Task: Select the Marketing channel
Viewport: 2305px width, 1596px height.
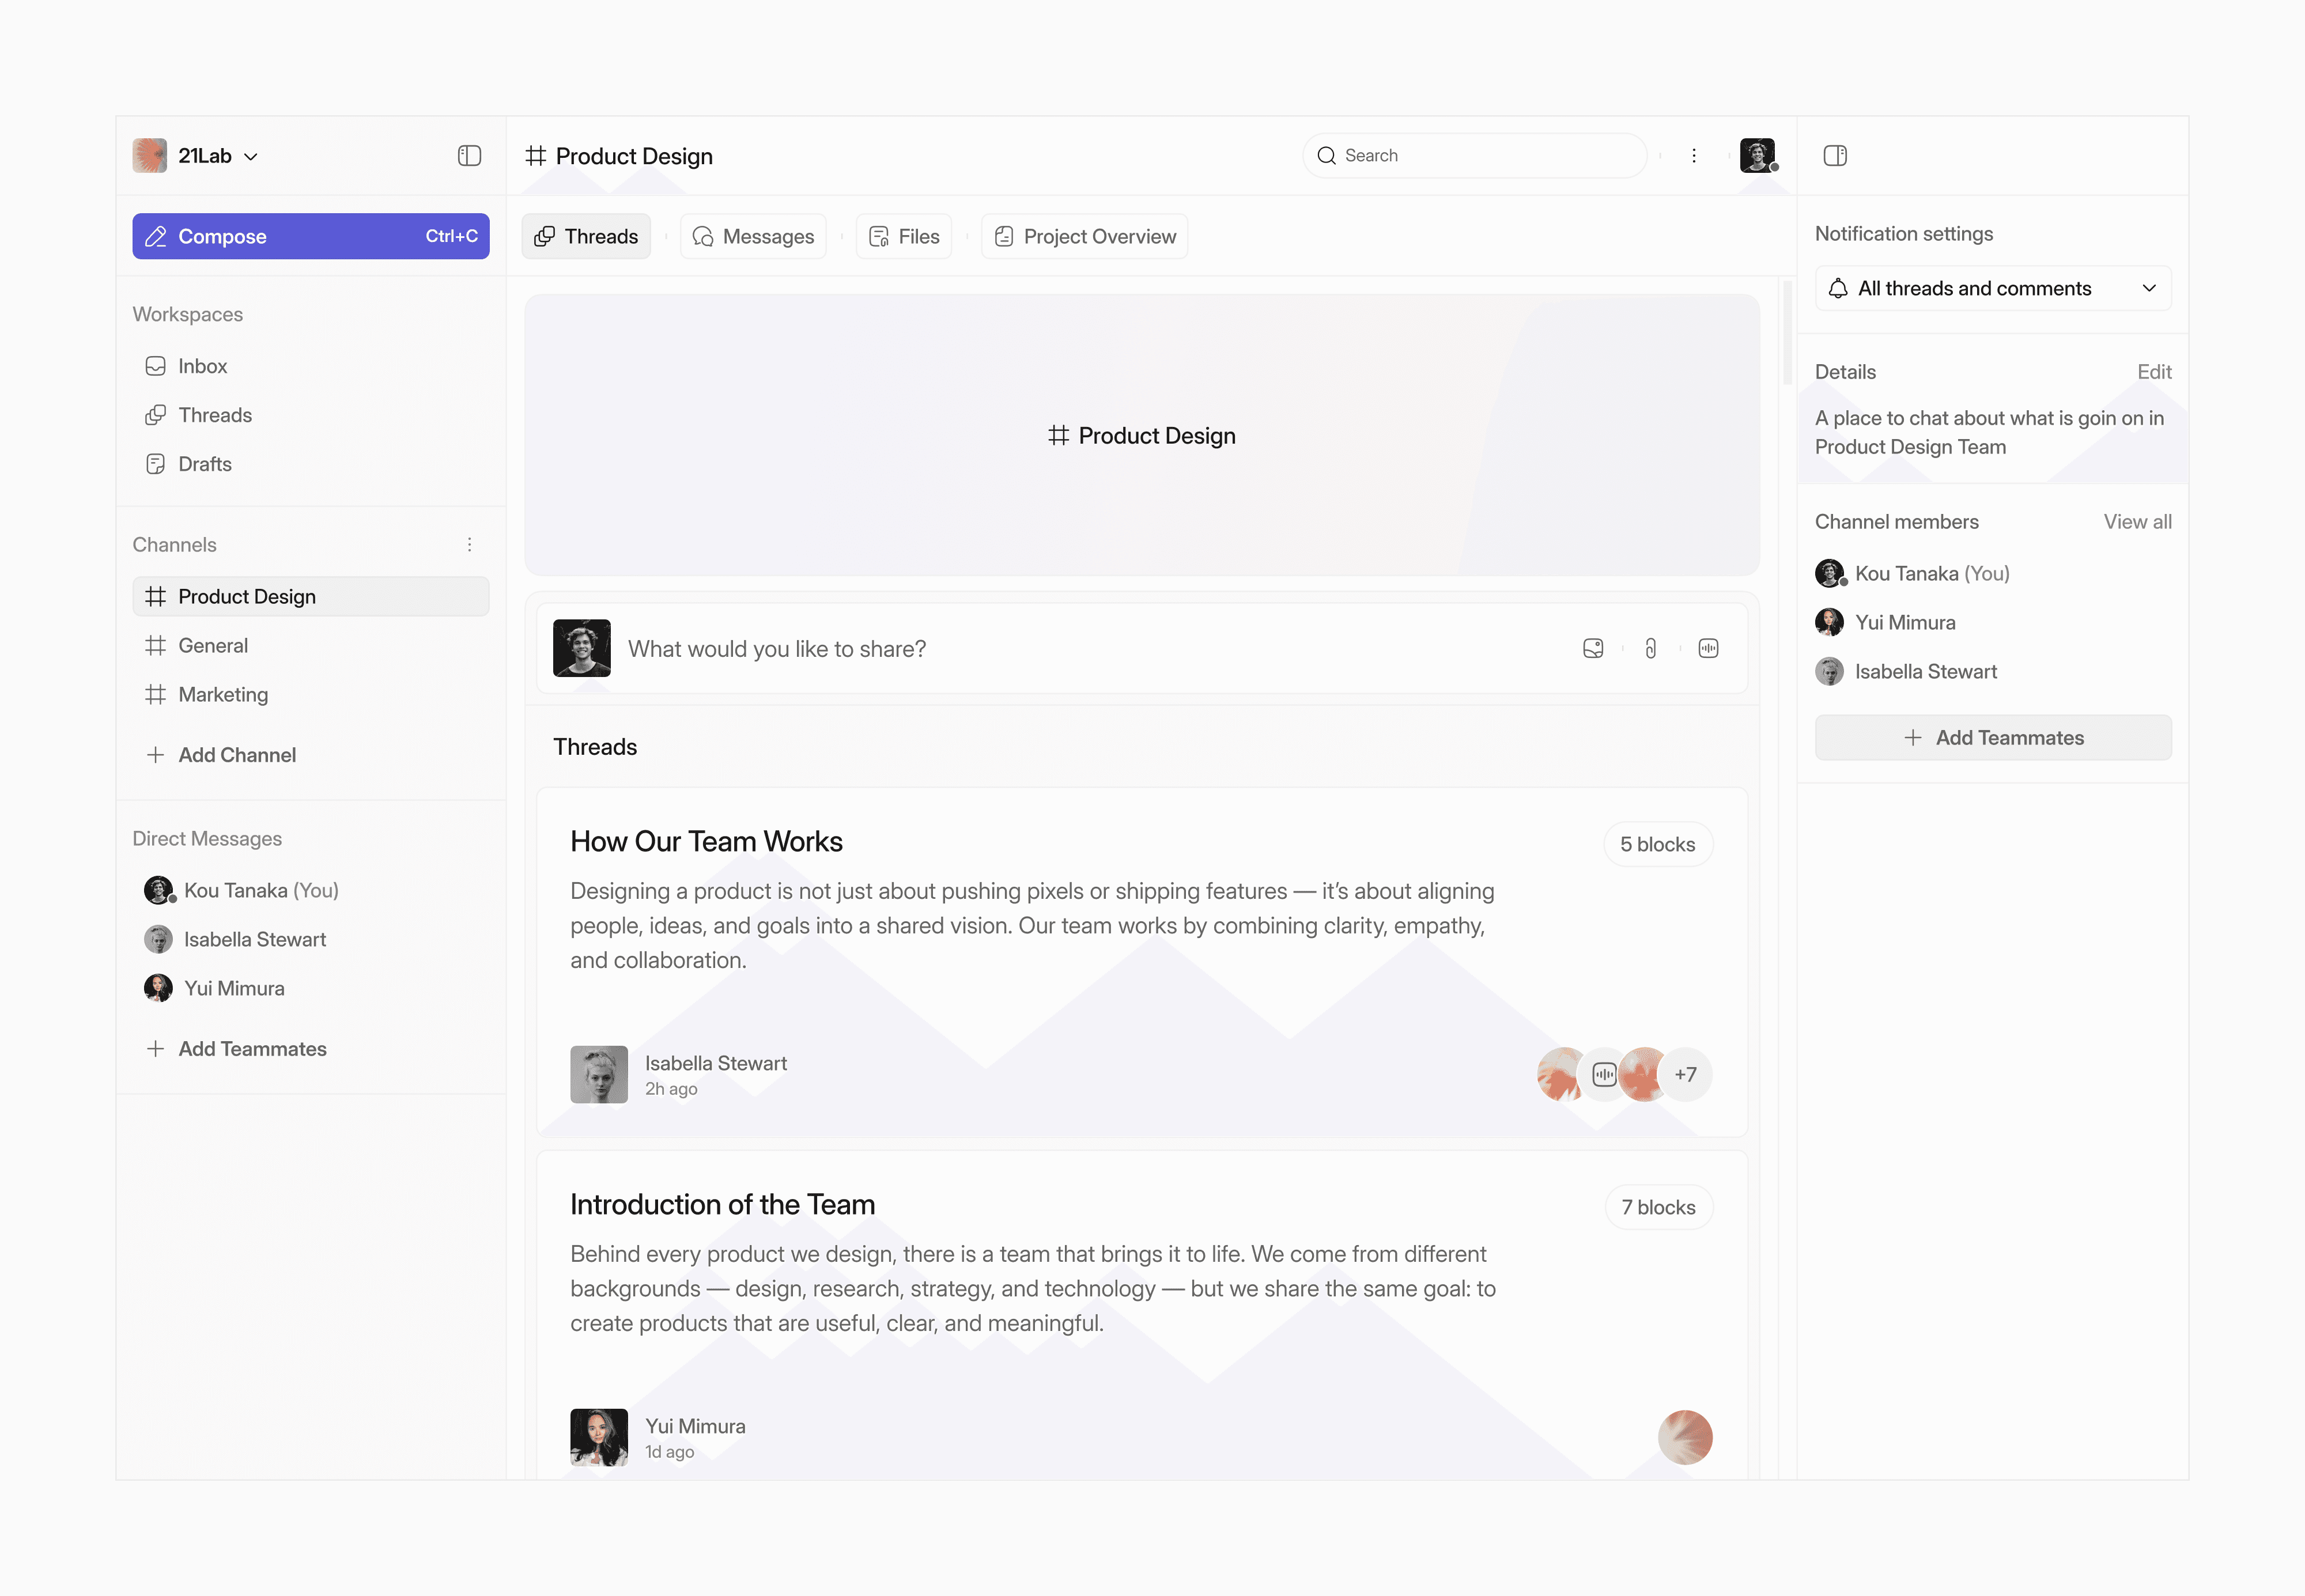Action: 222,695
